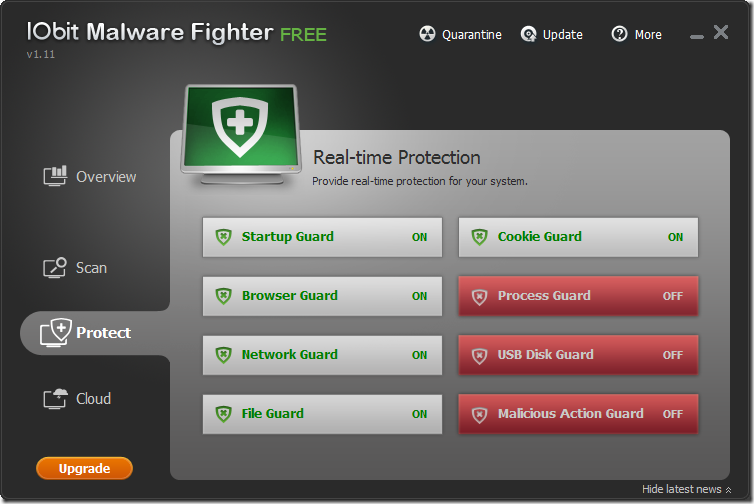Toggle Browser Guard off

(x=322, y=296)
